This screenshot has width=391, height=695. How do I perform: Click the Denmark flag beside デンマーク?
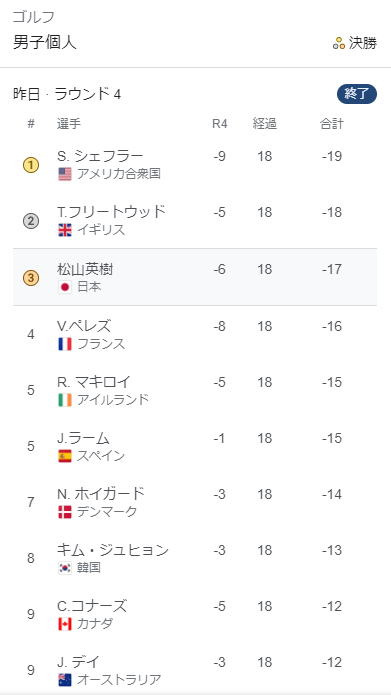pos(65,512)
